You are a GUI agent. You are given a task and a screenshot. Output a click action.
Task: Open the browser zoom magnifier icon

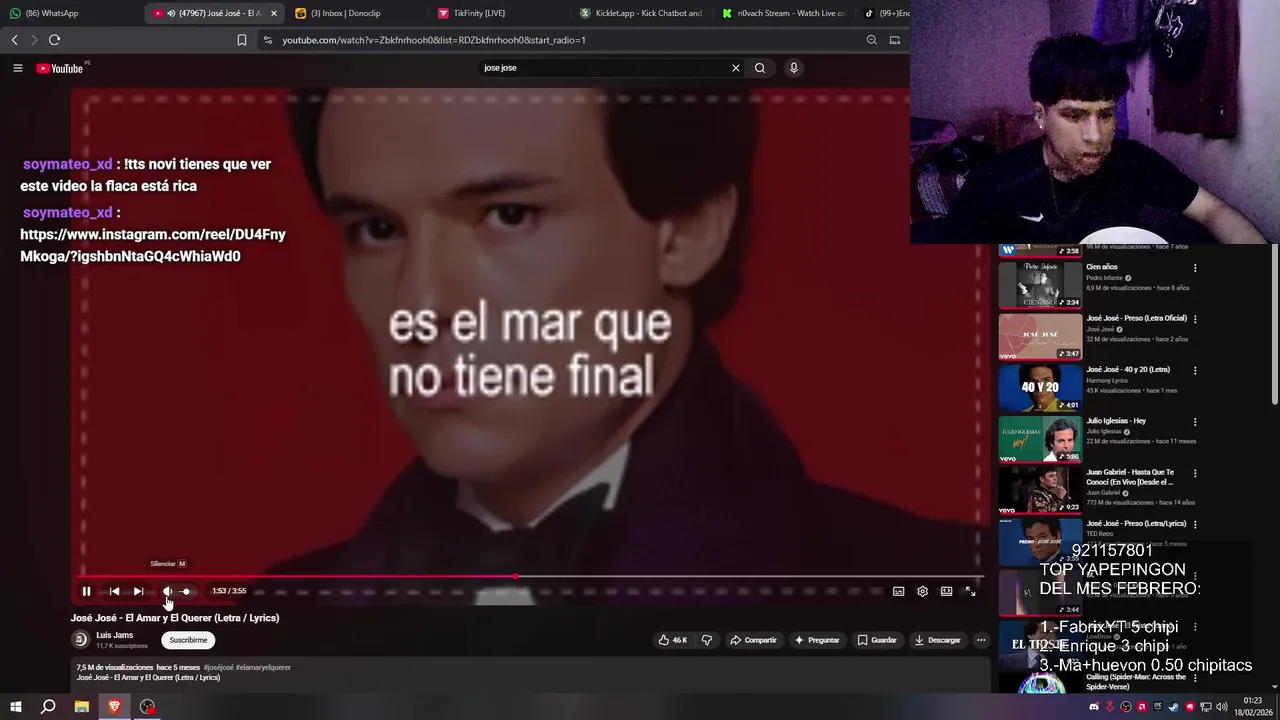(872, 40)
